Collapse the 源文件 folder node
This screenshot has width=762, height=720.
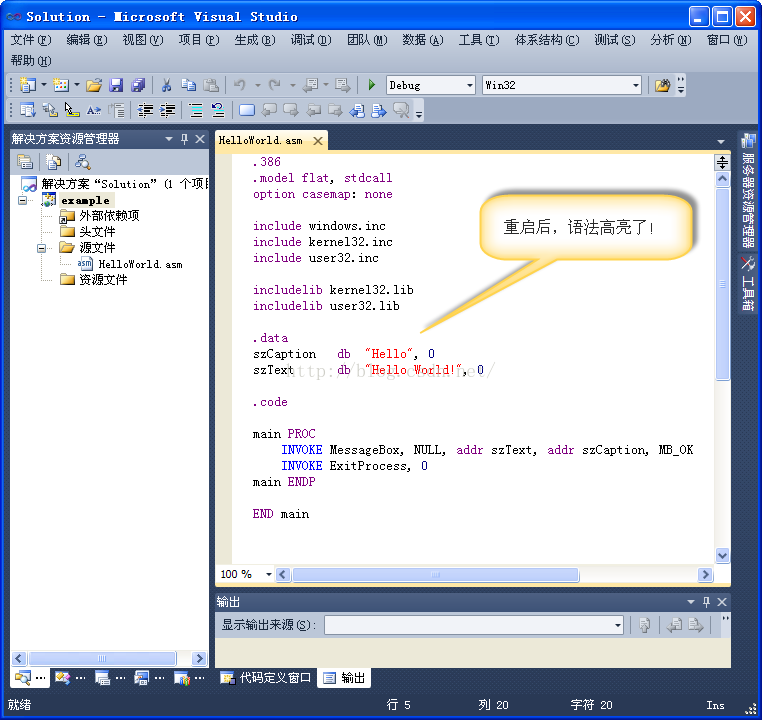[42, 248]
